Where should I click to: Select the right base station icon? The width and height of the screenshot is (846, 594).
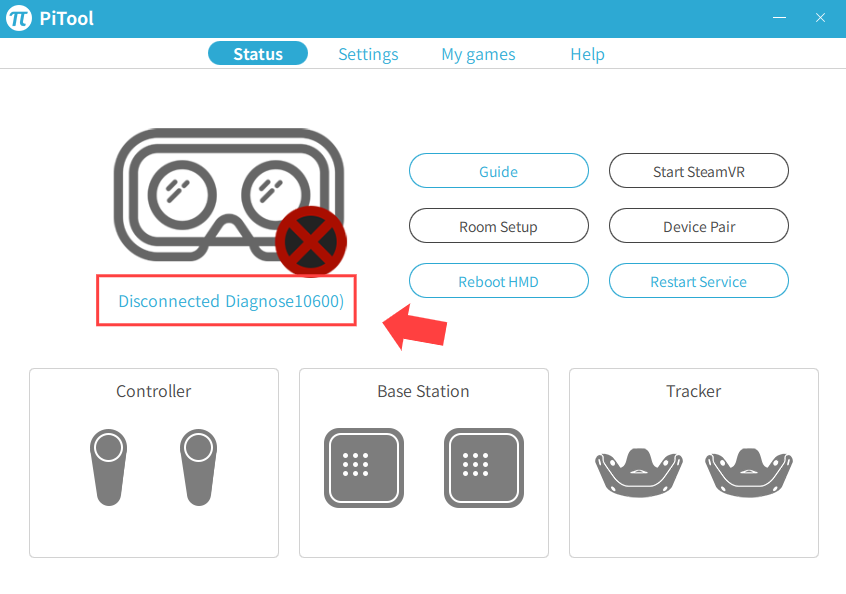(484, 468)
